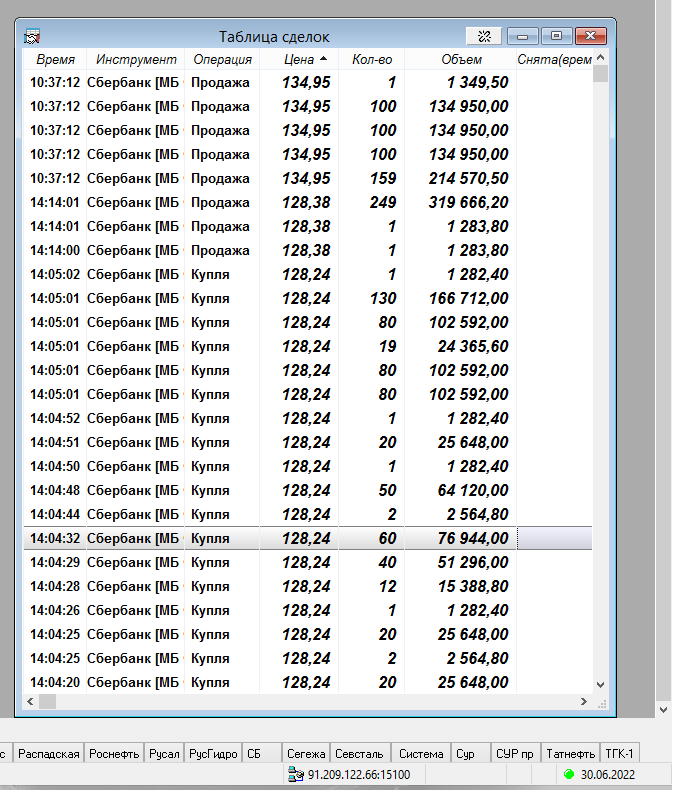Select the row with time 14:05:02

coord(308,274)
